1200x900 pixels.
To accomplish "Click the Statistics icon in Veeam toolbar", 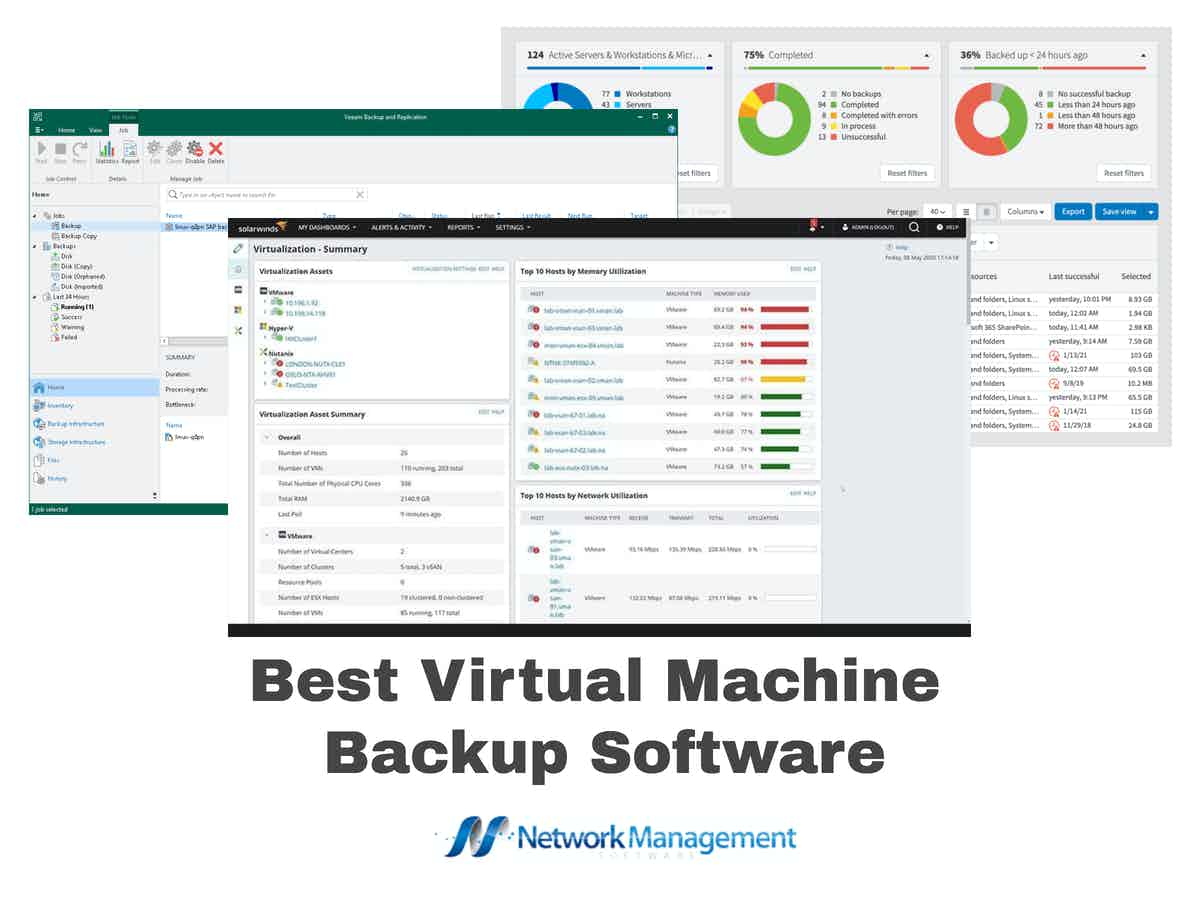I will (x=107, y=150).
